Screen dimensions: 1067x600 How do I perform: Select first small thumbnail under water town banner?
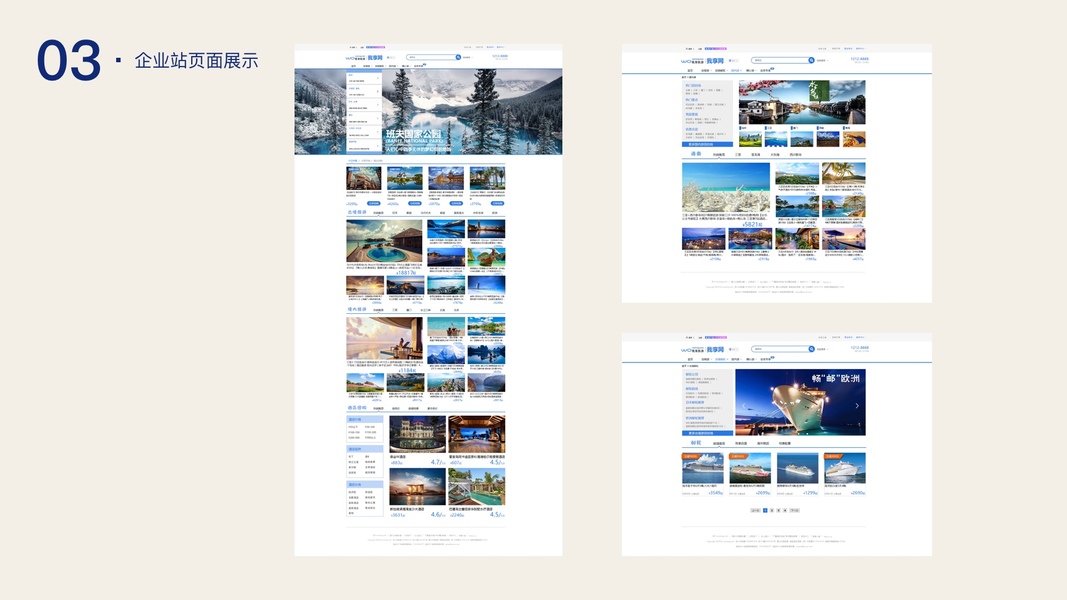click(x=751, y=139)
